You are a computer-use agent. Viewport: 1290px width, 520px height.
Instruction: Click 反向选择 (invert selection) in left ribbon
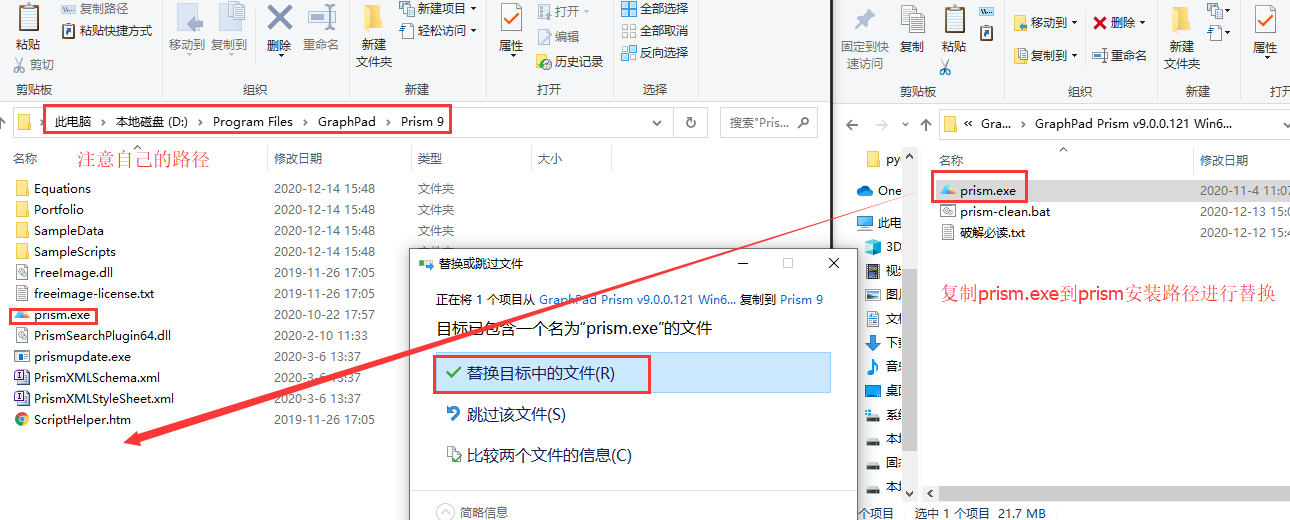[654, 52]
